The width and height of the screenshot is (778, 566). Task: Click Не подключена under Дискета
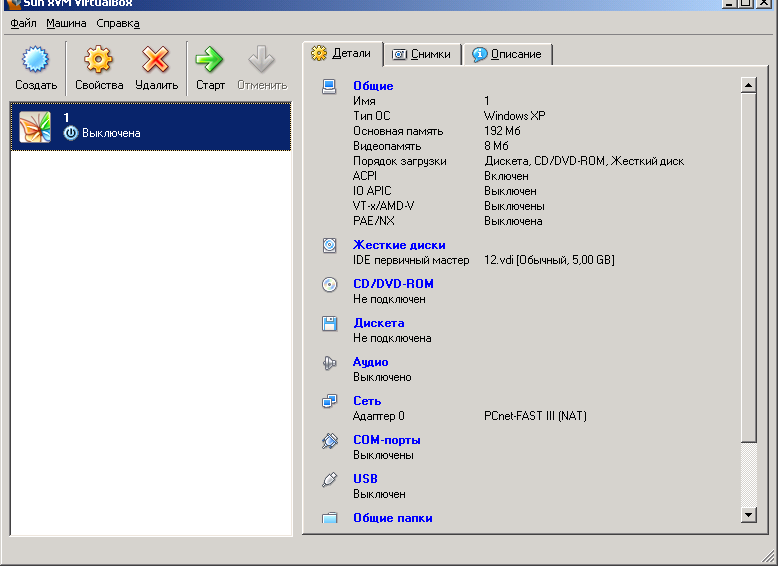(392, 338)
